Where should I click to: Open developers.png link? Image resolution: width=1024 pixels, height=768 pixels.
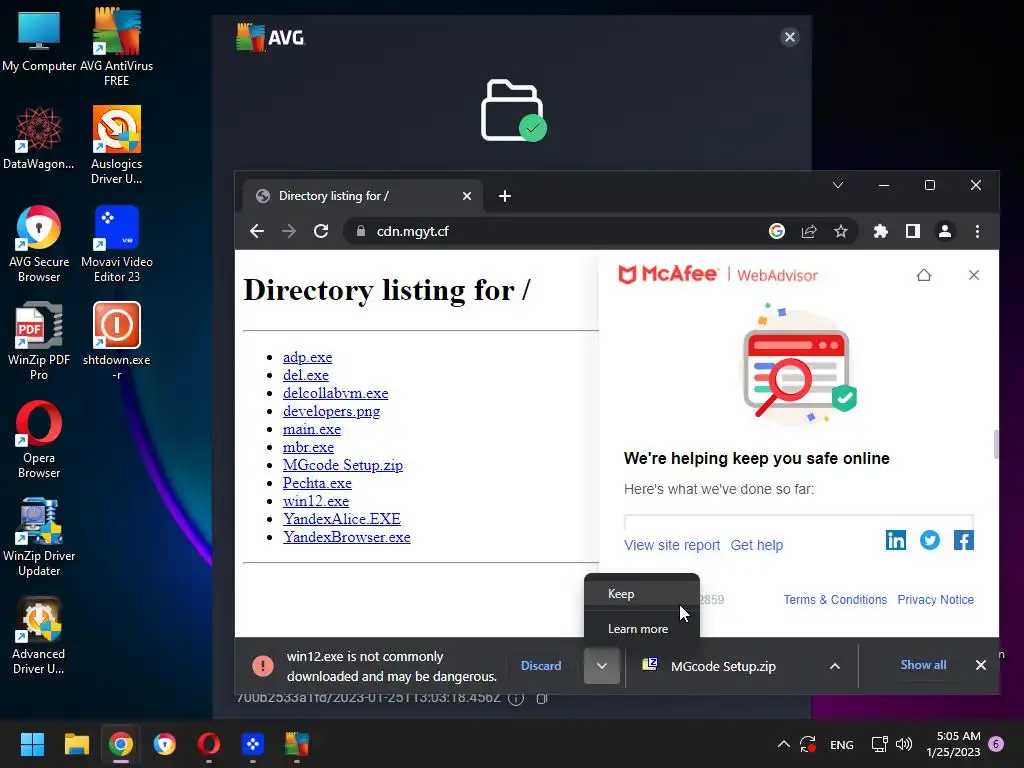point(331,411)
